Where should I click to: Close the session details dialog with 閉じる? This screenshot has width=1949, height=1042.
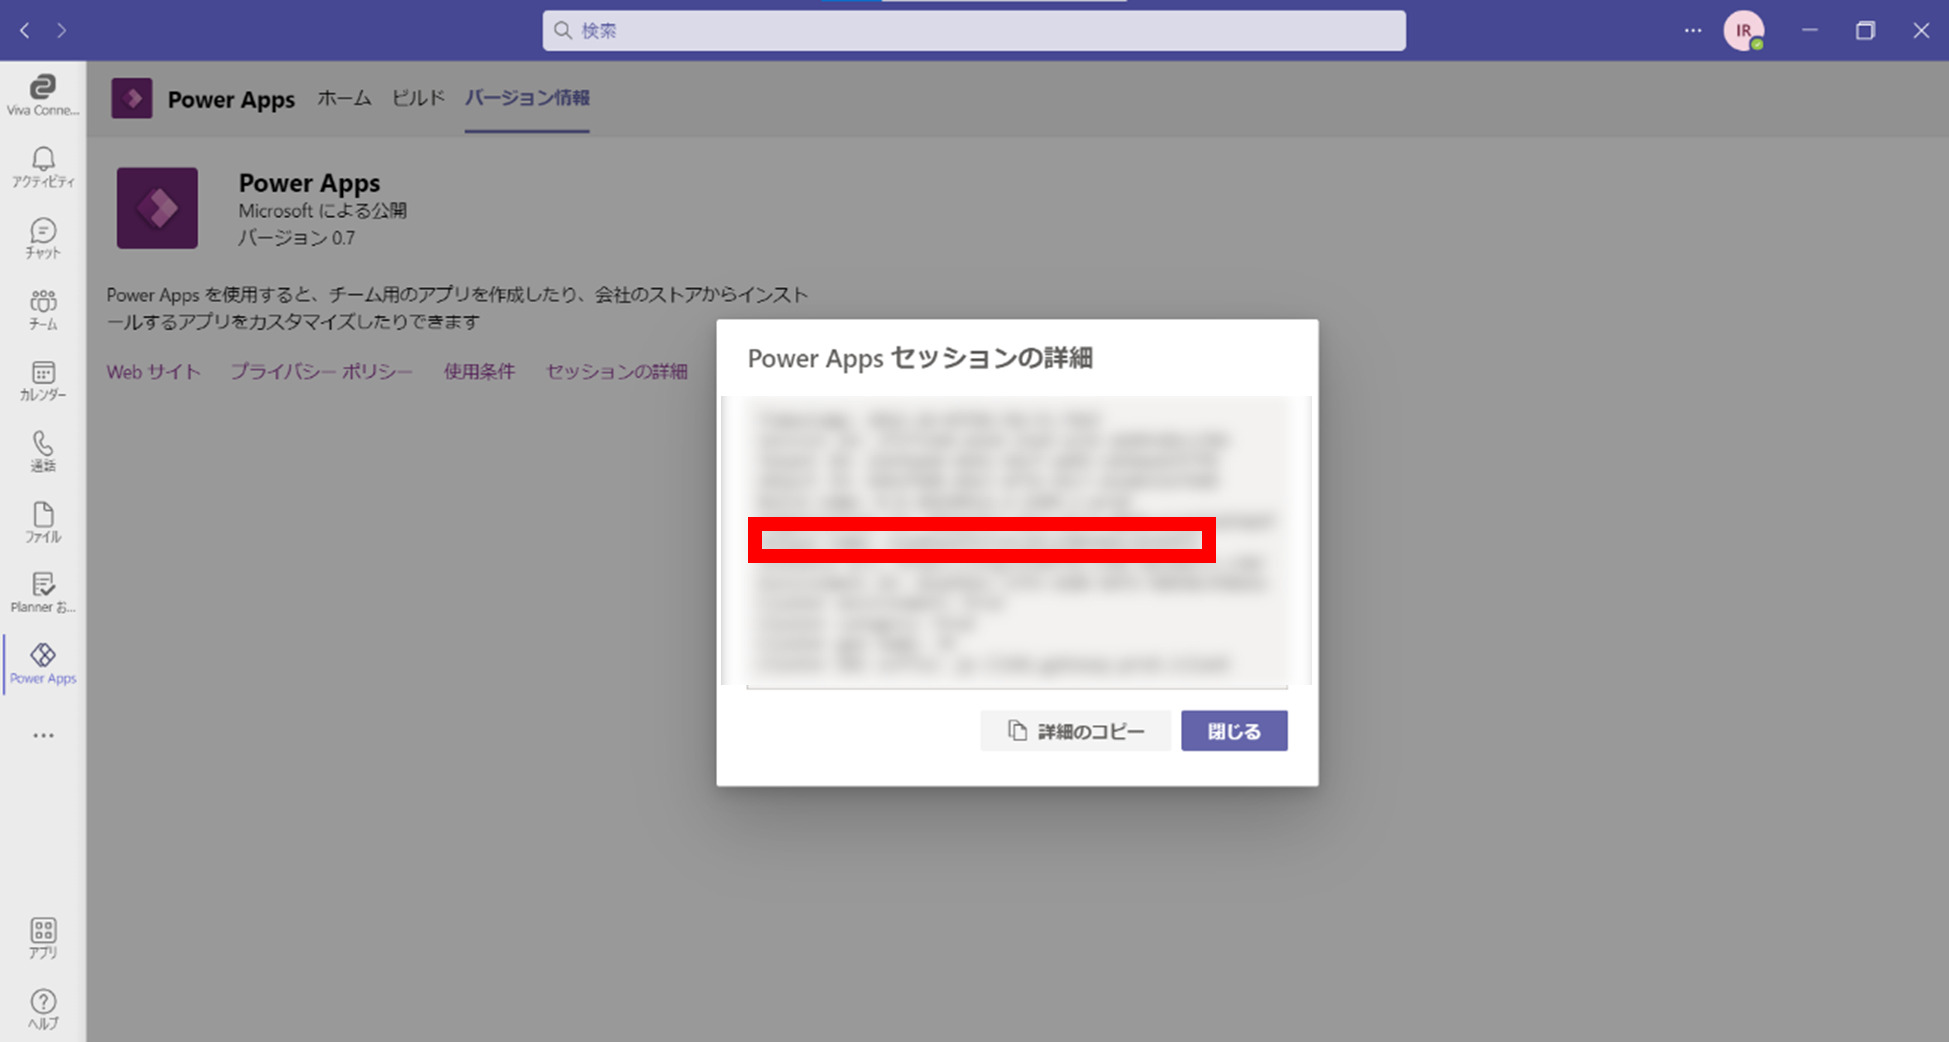[x=1234, y=730]
